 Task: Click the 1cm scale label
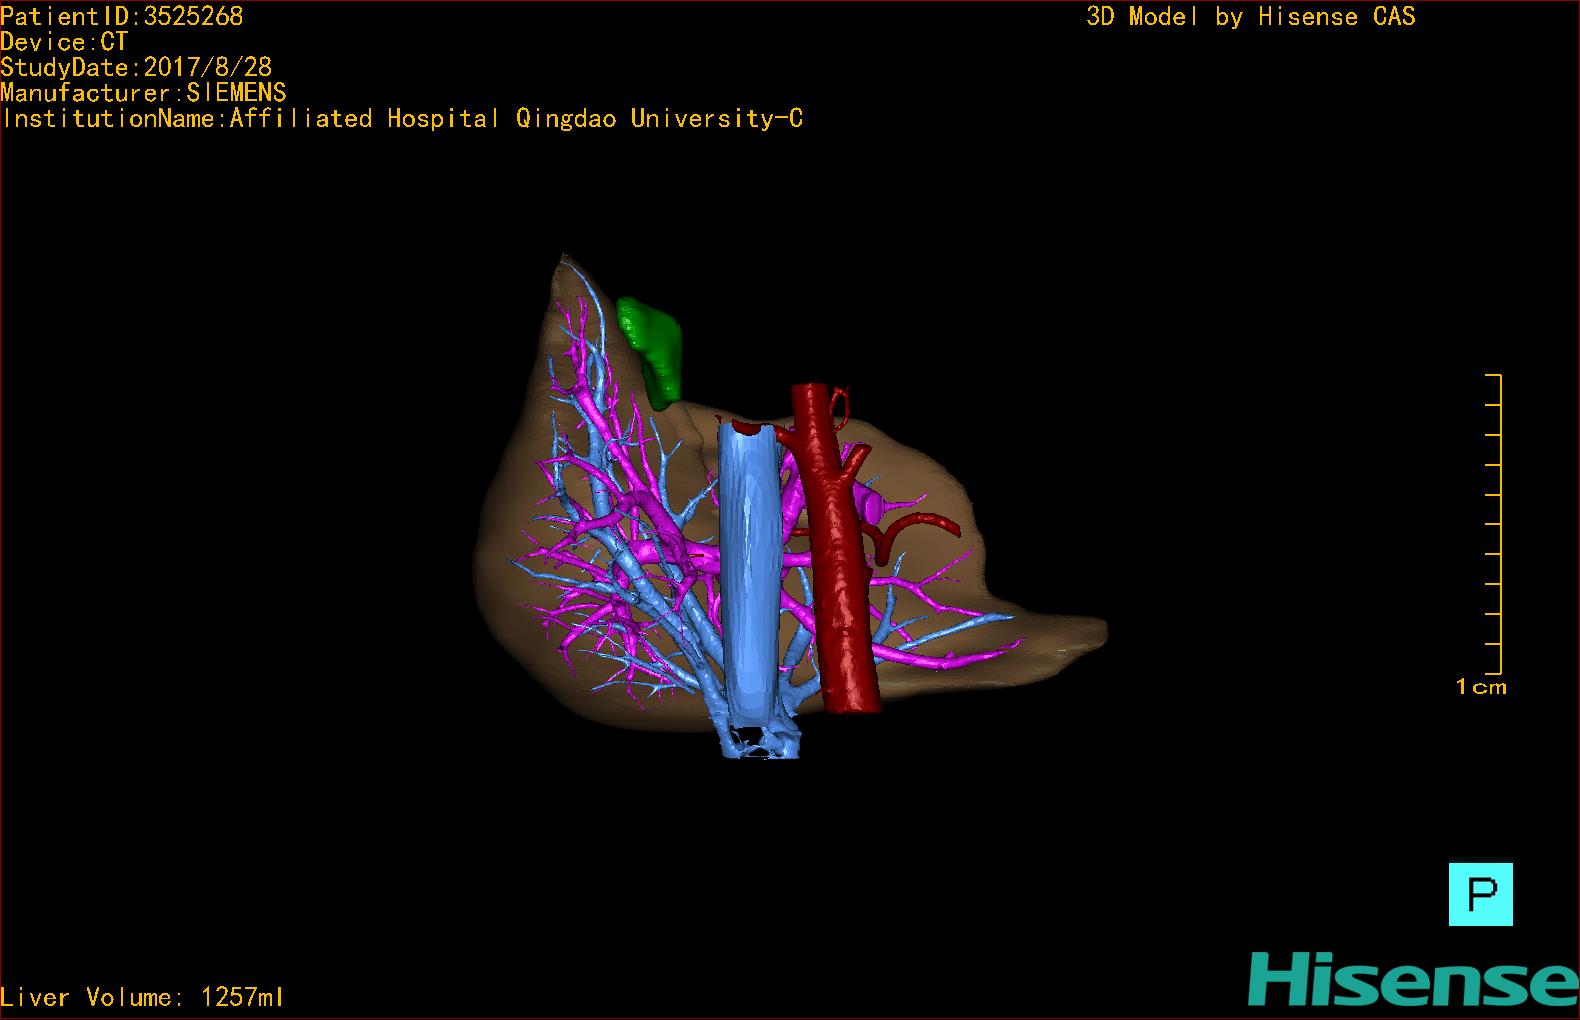coord(1481,687)
